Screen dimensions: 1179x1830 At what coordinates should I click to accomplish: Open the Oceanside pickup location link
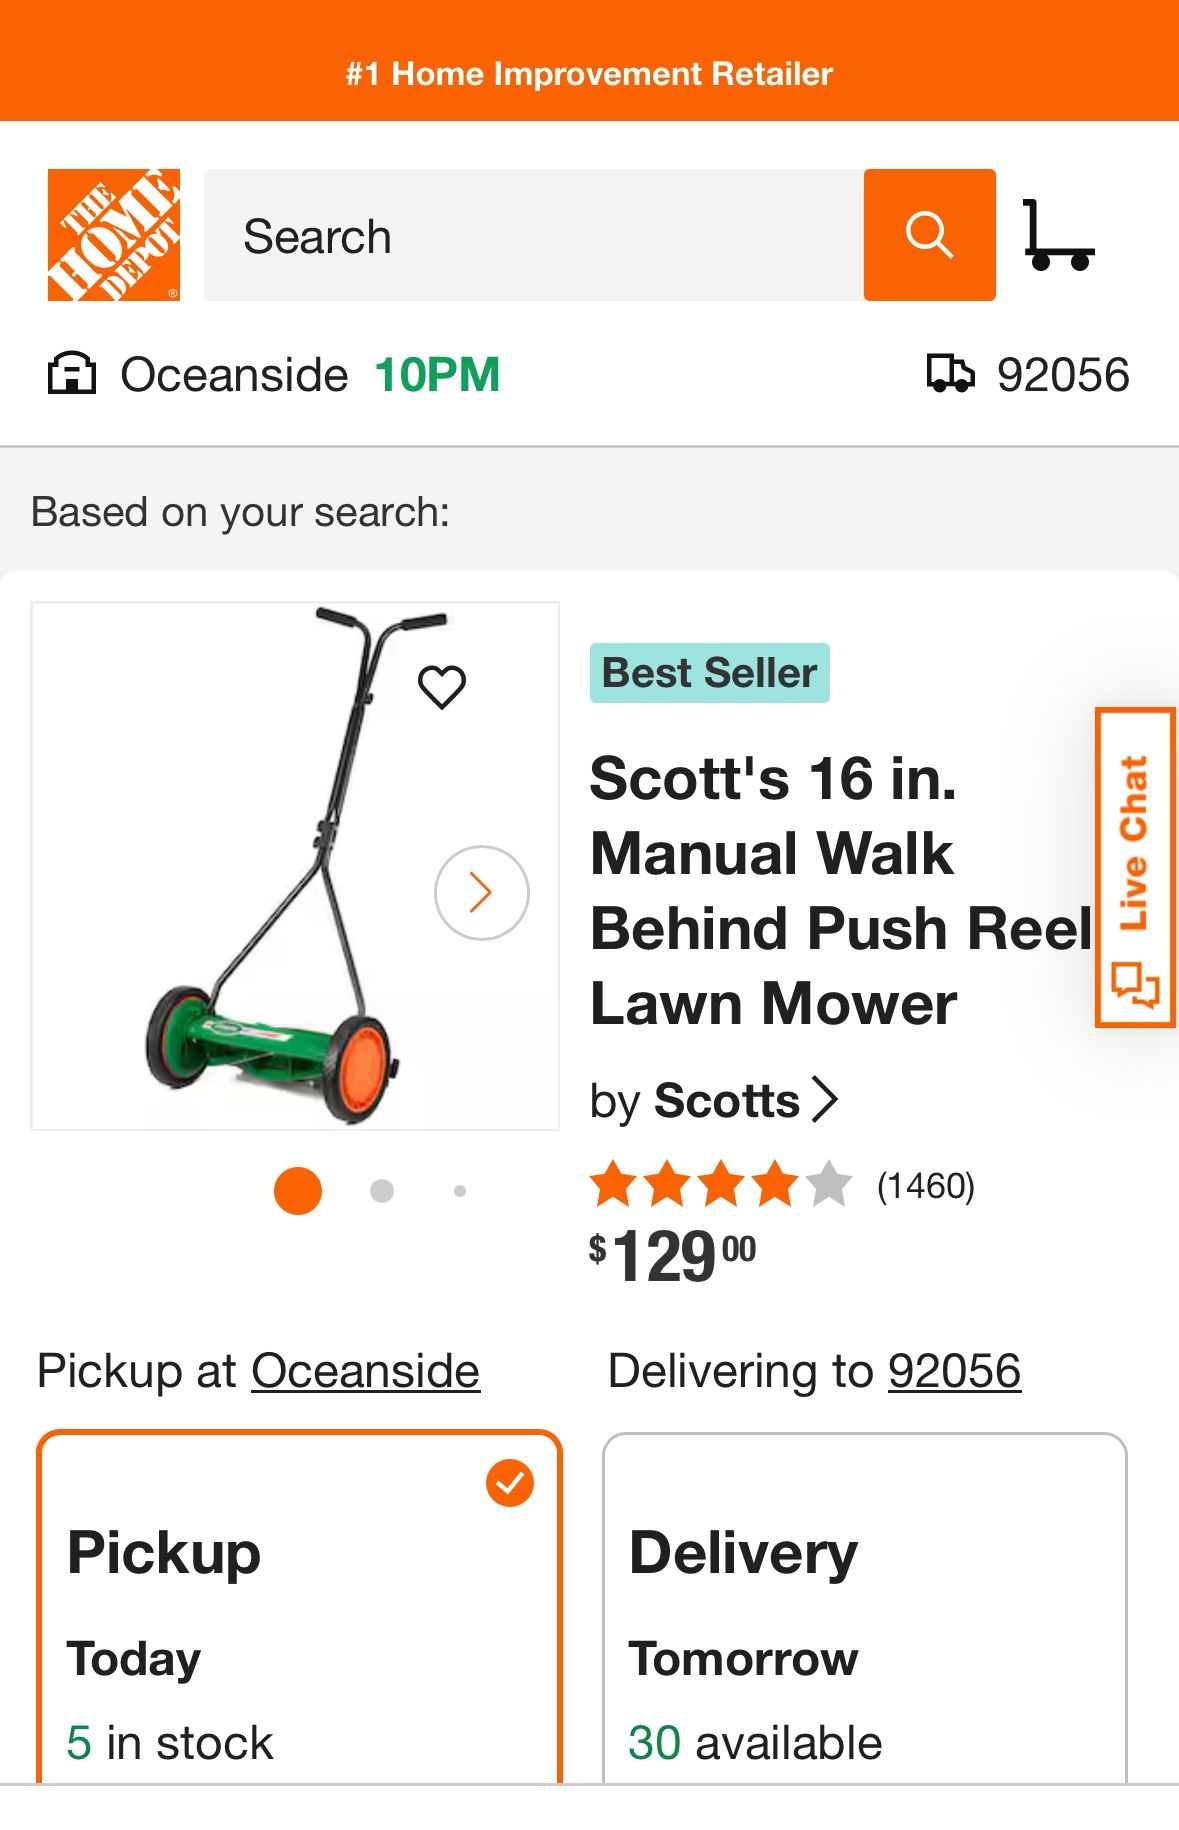click(x=366, y=1371)
